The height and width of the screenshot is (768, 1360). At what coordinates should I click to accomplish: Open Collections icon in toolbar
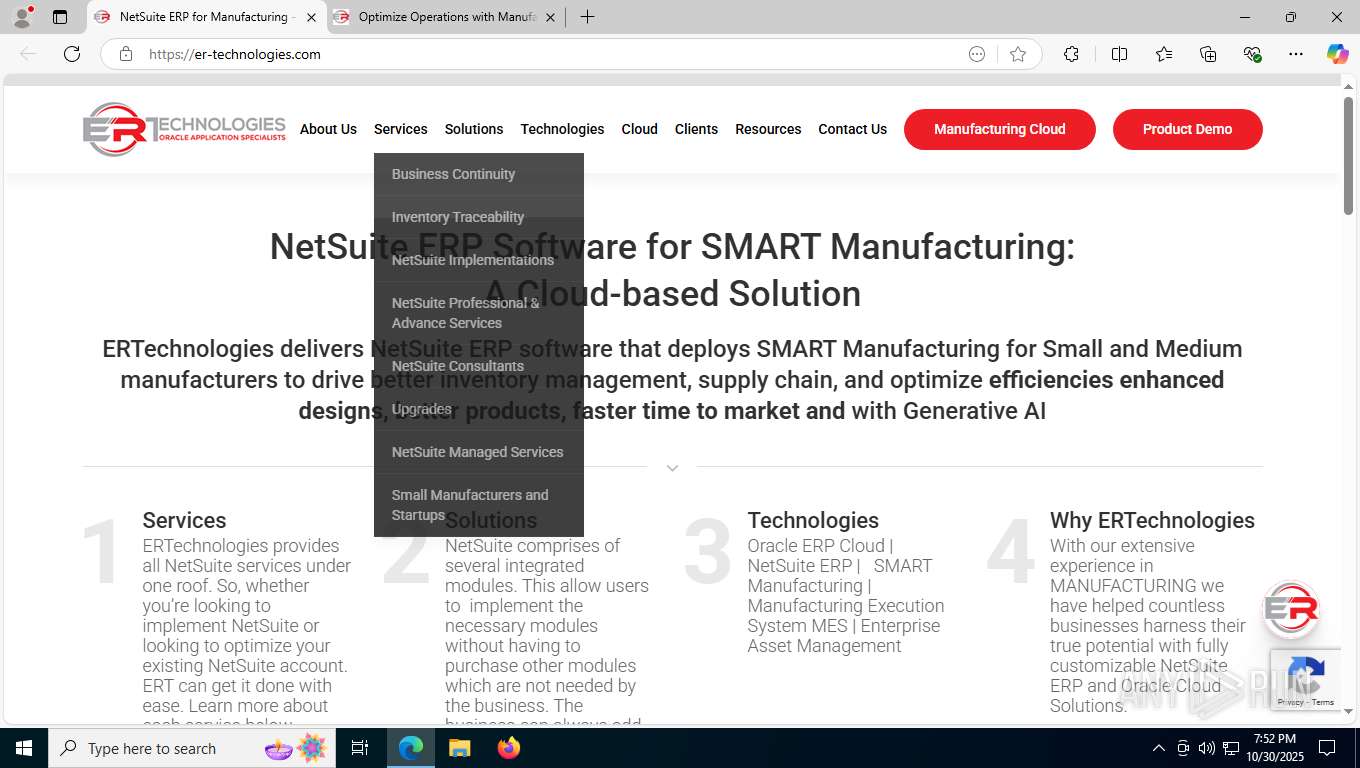click(1208, 54)
